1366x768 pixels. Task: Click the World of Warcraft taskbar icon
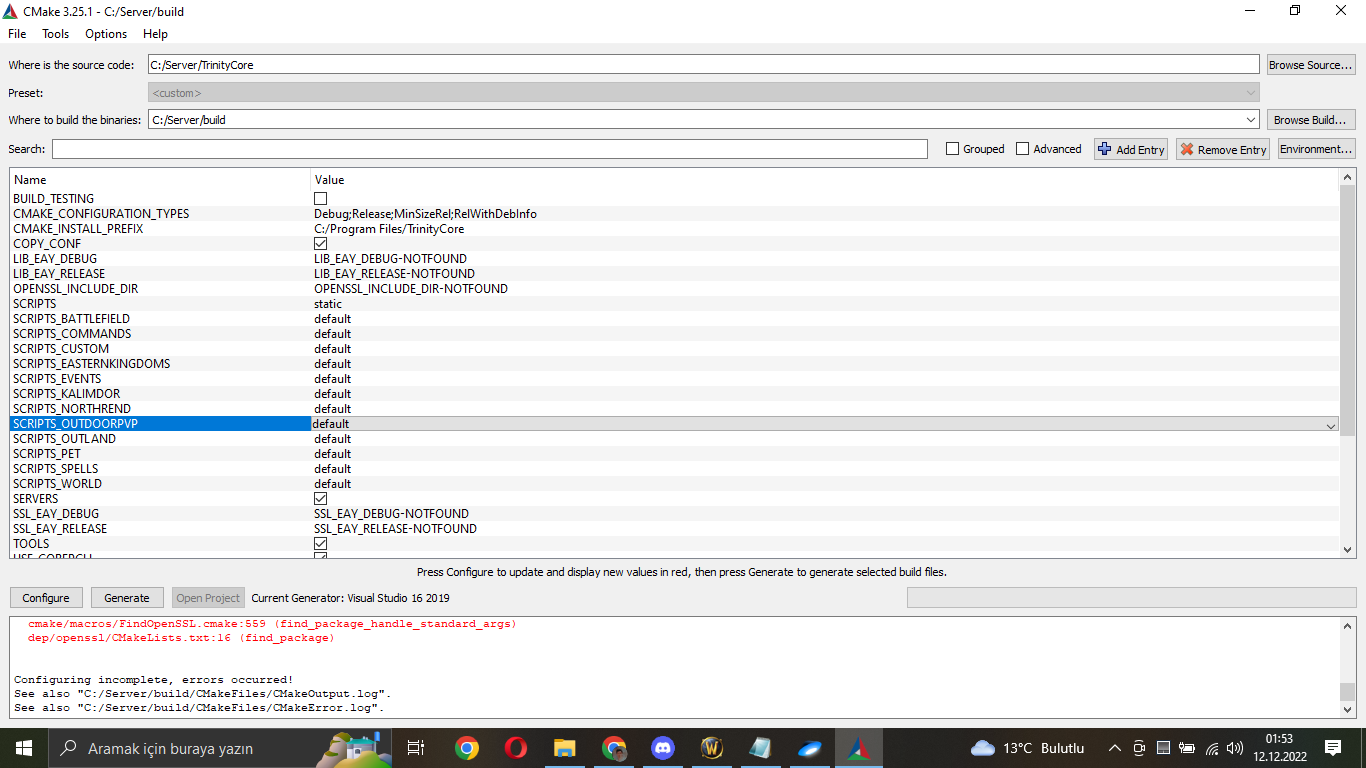711,748
